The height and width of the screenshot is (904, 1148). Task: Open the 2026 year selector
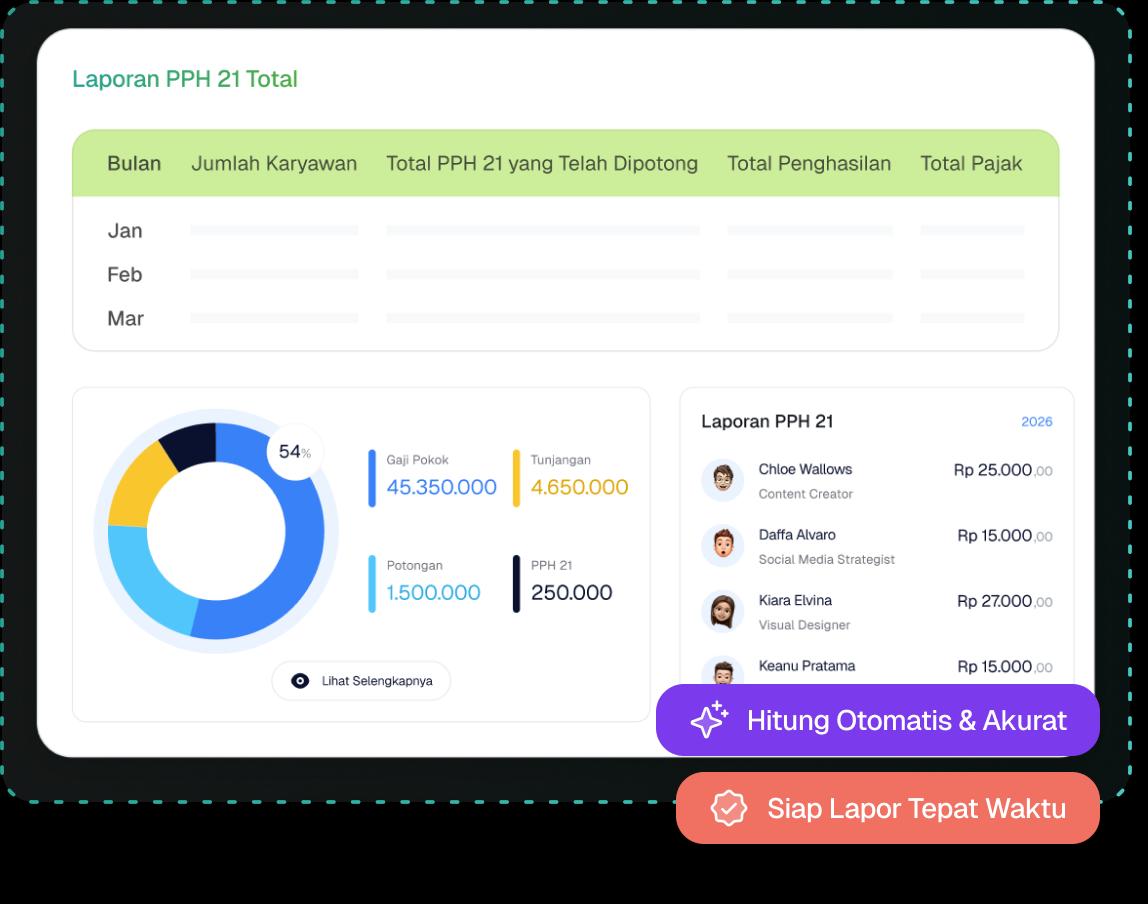[1036, 422]
